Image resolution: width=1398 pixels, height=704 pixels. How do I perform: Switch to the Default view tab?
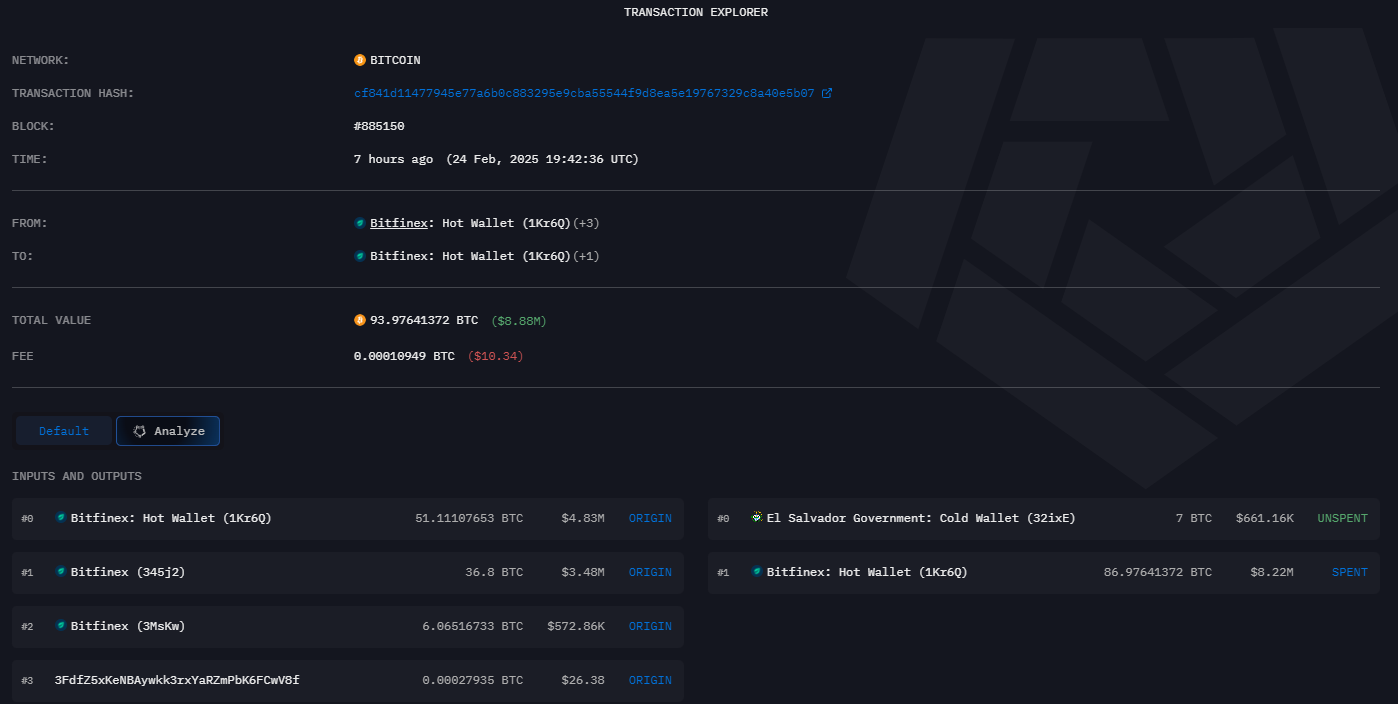pyautogui.click(x=64, y=431)
